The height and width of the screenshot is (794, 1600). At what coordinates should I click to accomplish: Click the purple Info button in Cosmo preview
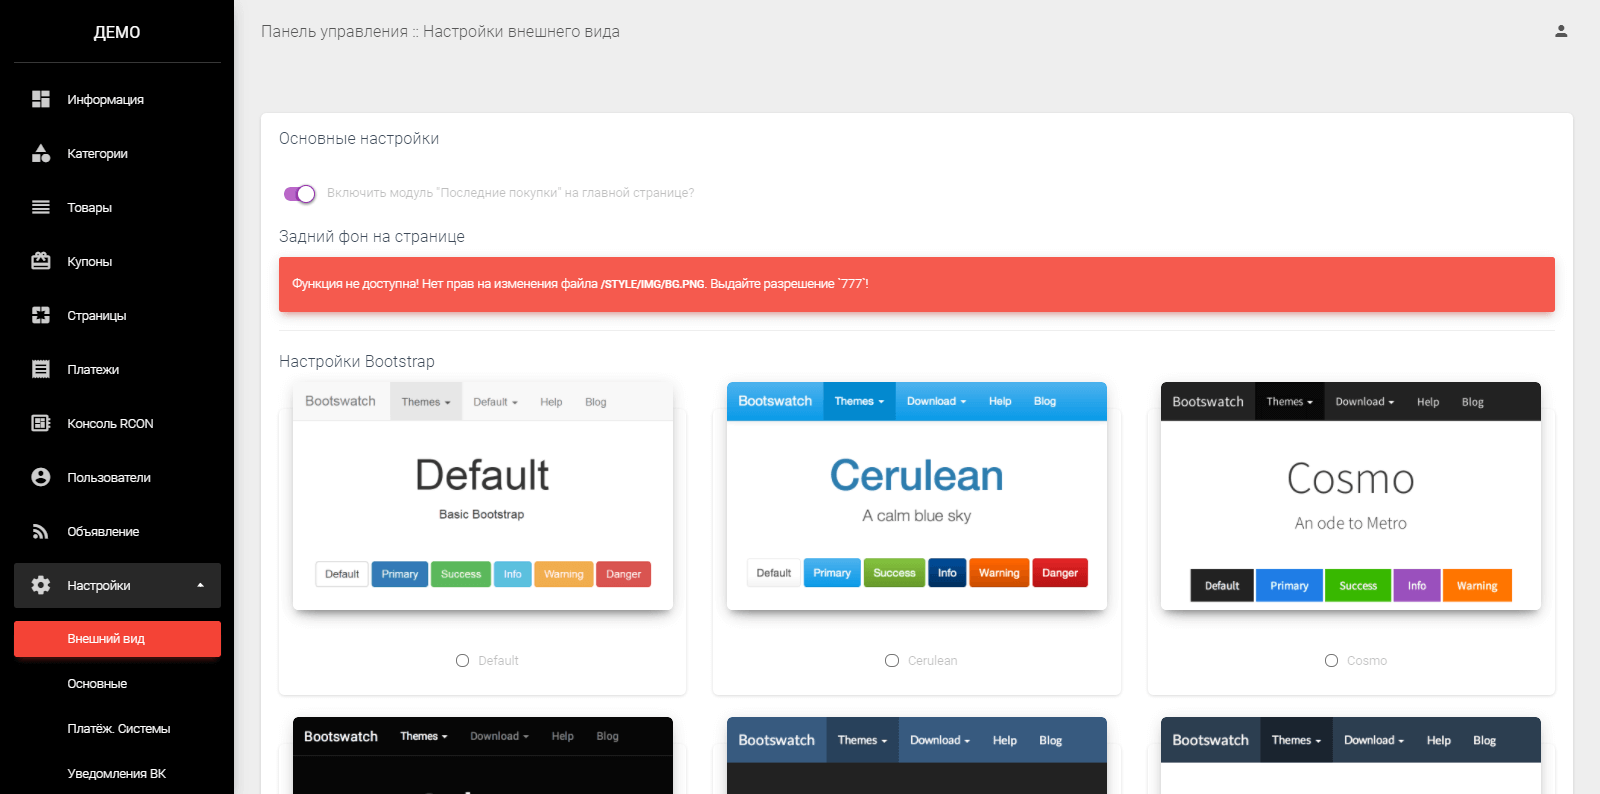tap(1417, 586)
